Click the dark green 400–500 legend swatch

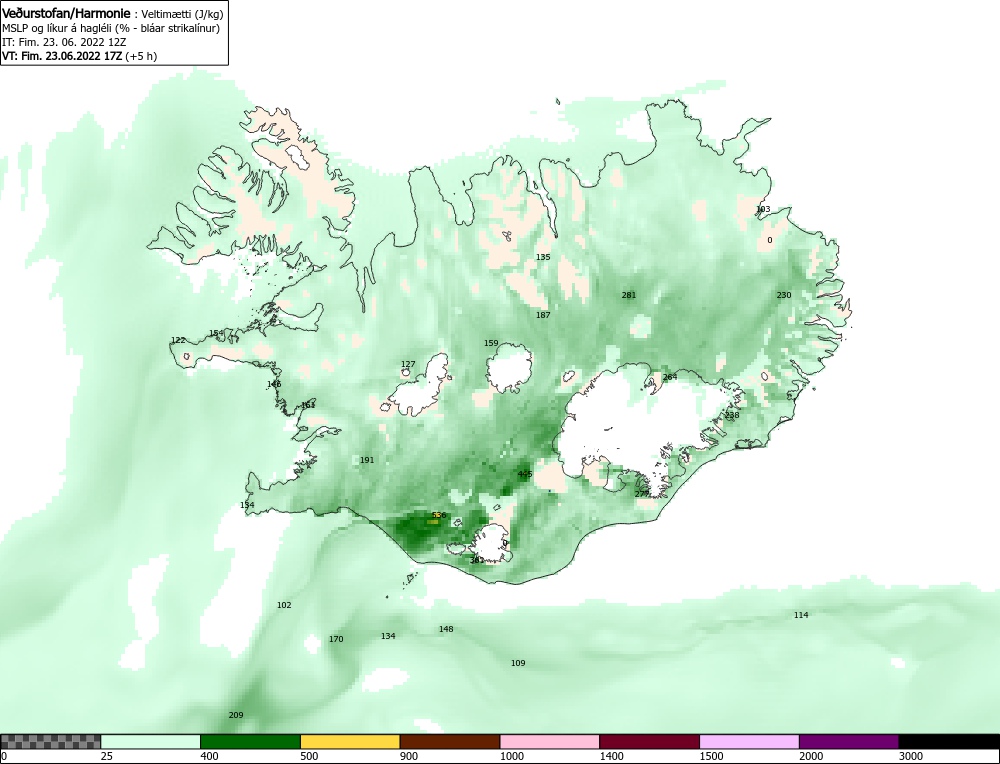tap(250, 742)
